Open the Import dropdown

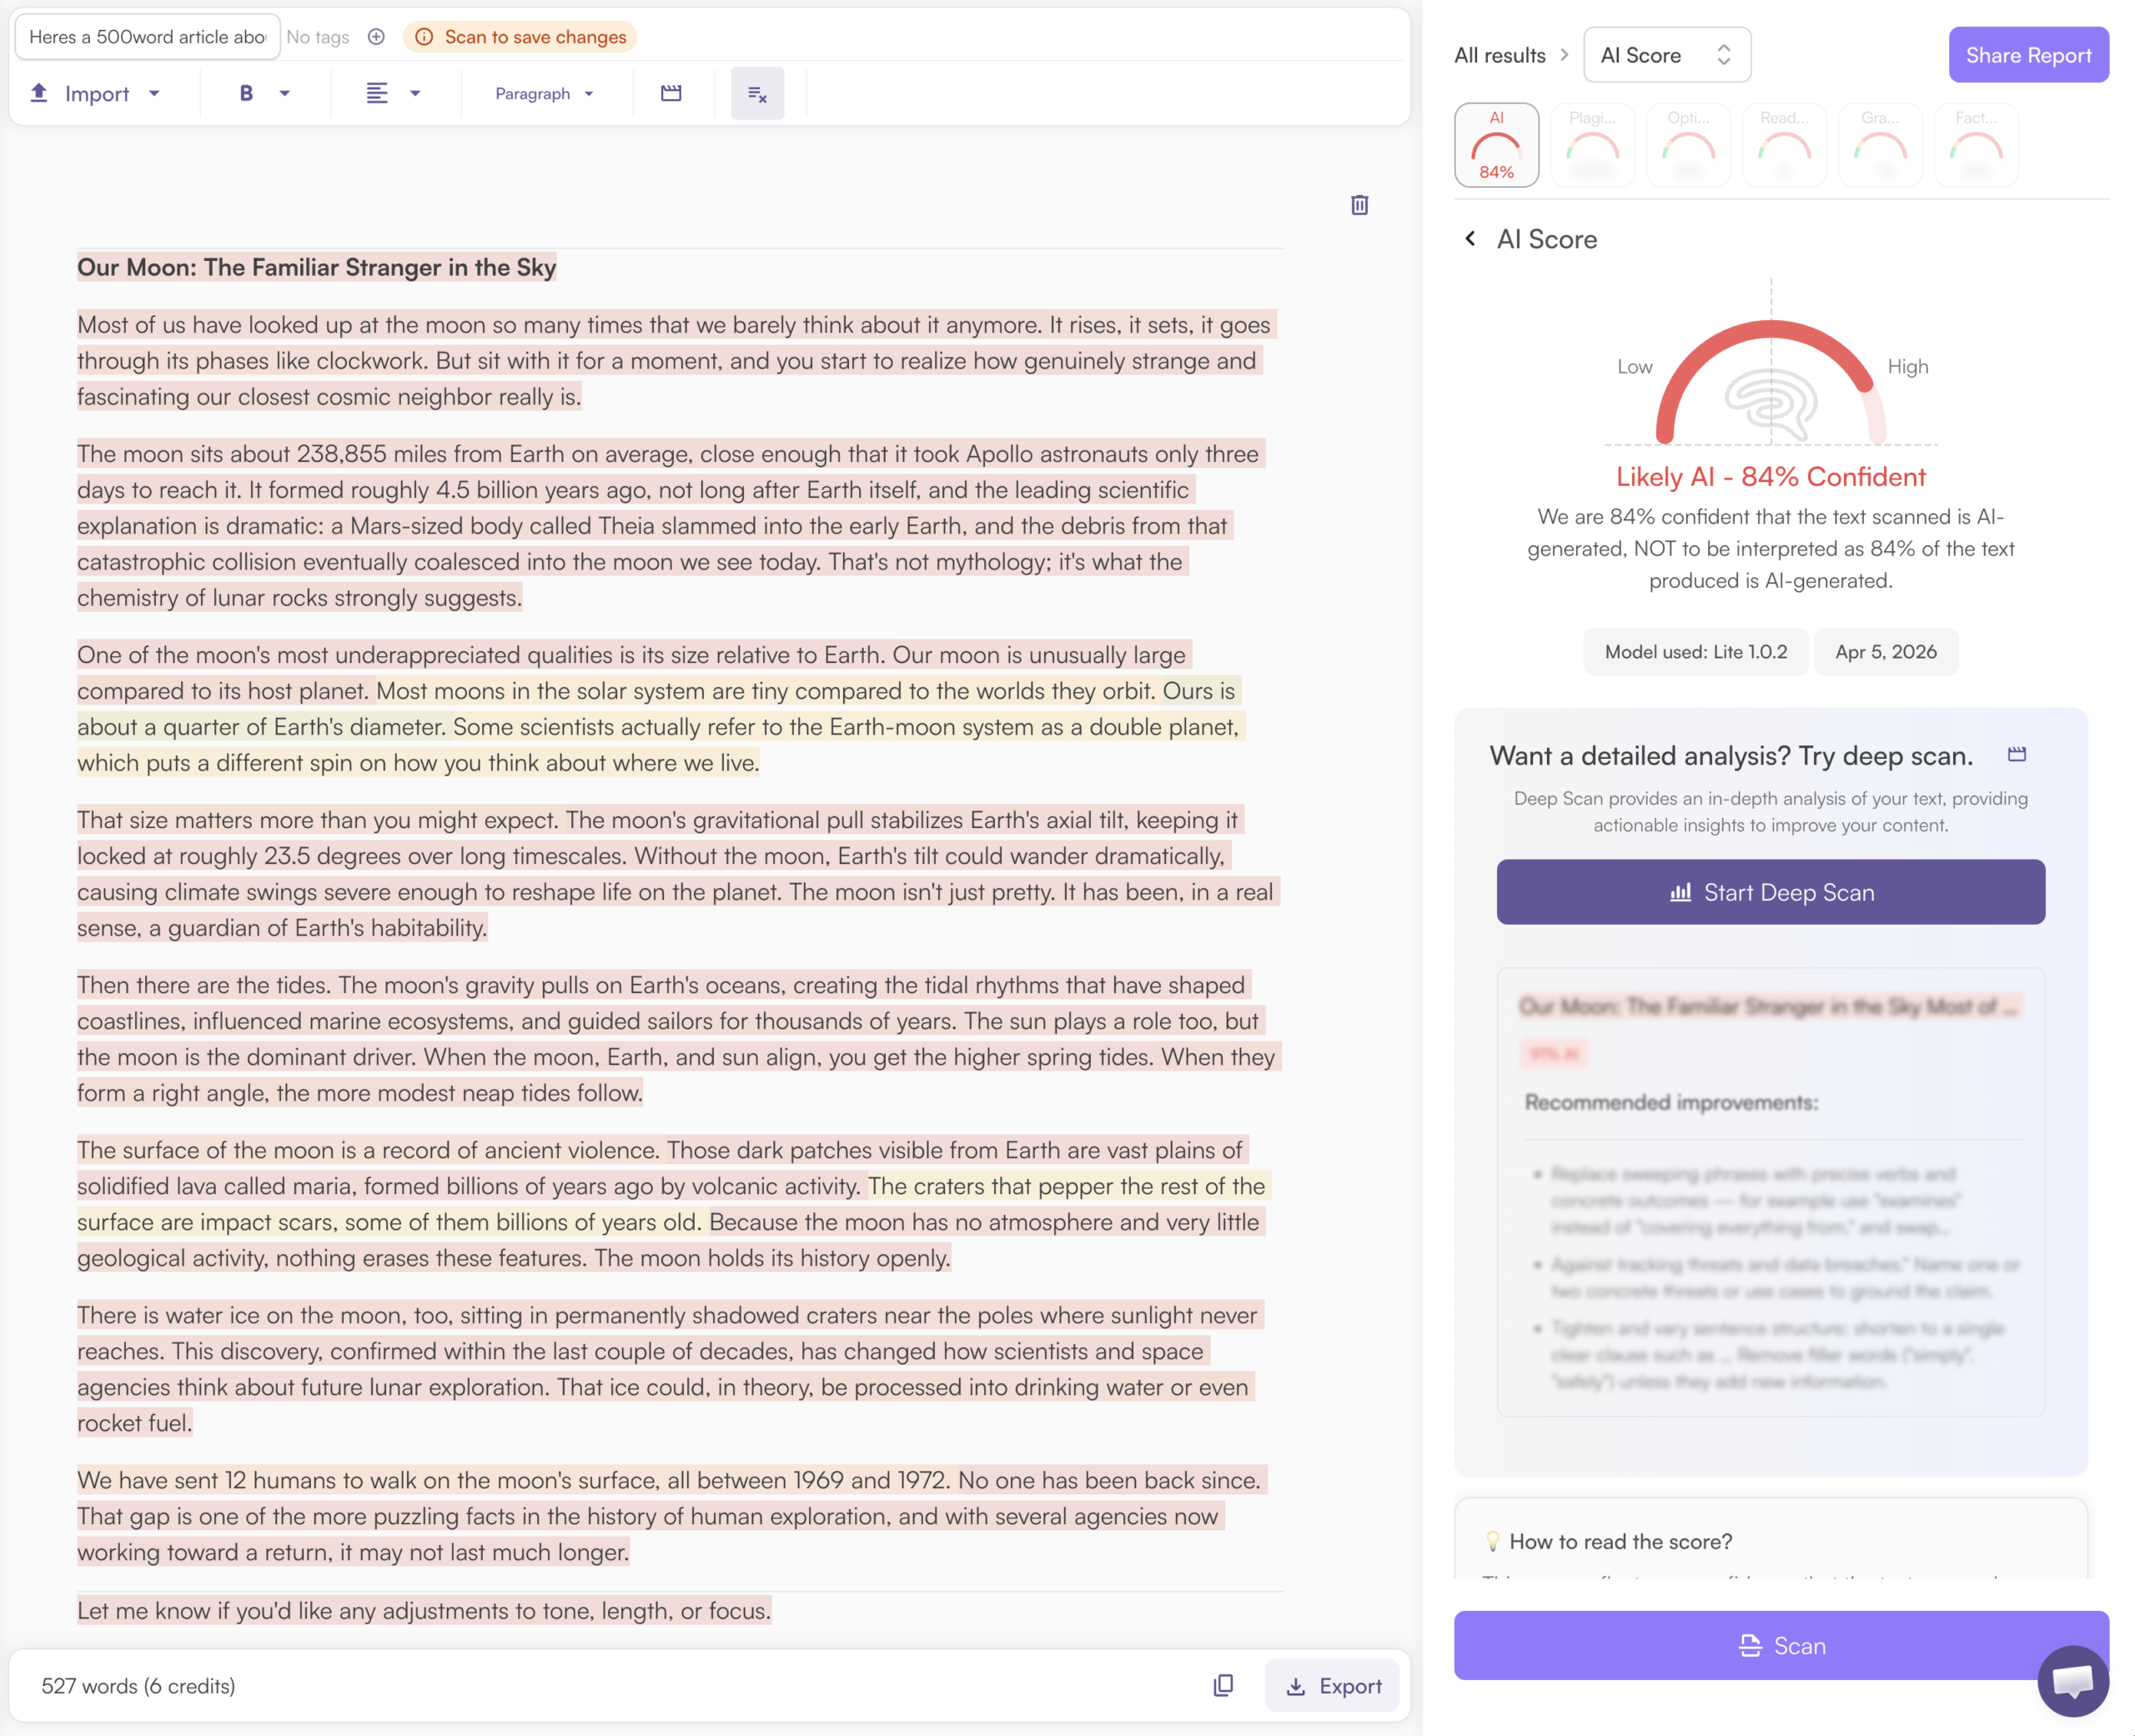(96, 94)
